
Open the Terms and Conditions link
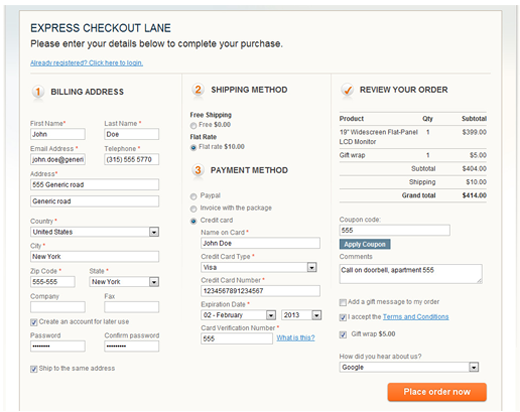[x=415, y=317]
